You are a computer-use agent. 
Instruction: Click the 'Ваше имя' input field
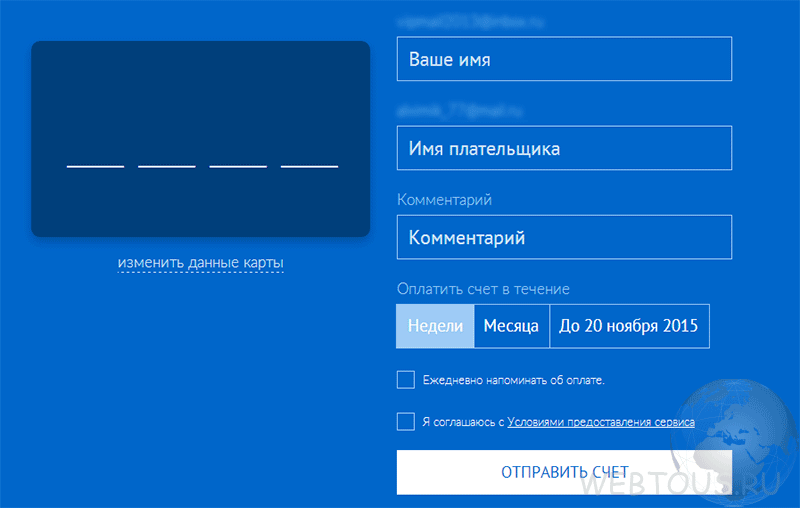[564, 59]
